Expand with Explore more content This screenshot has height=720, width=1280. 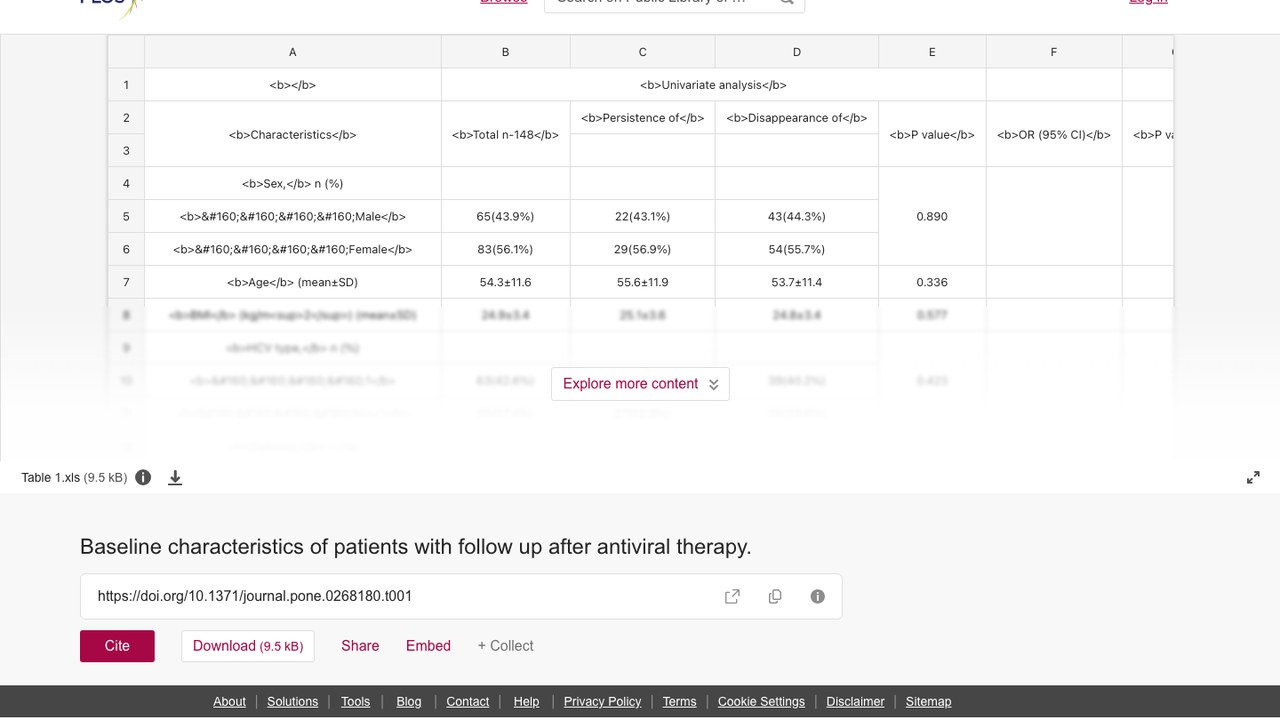click(x=640, y=384)
